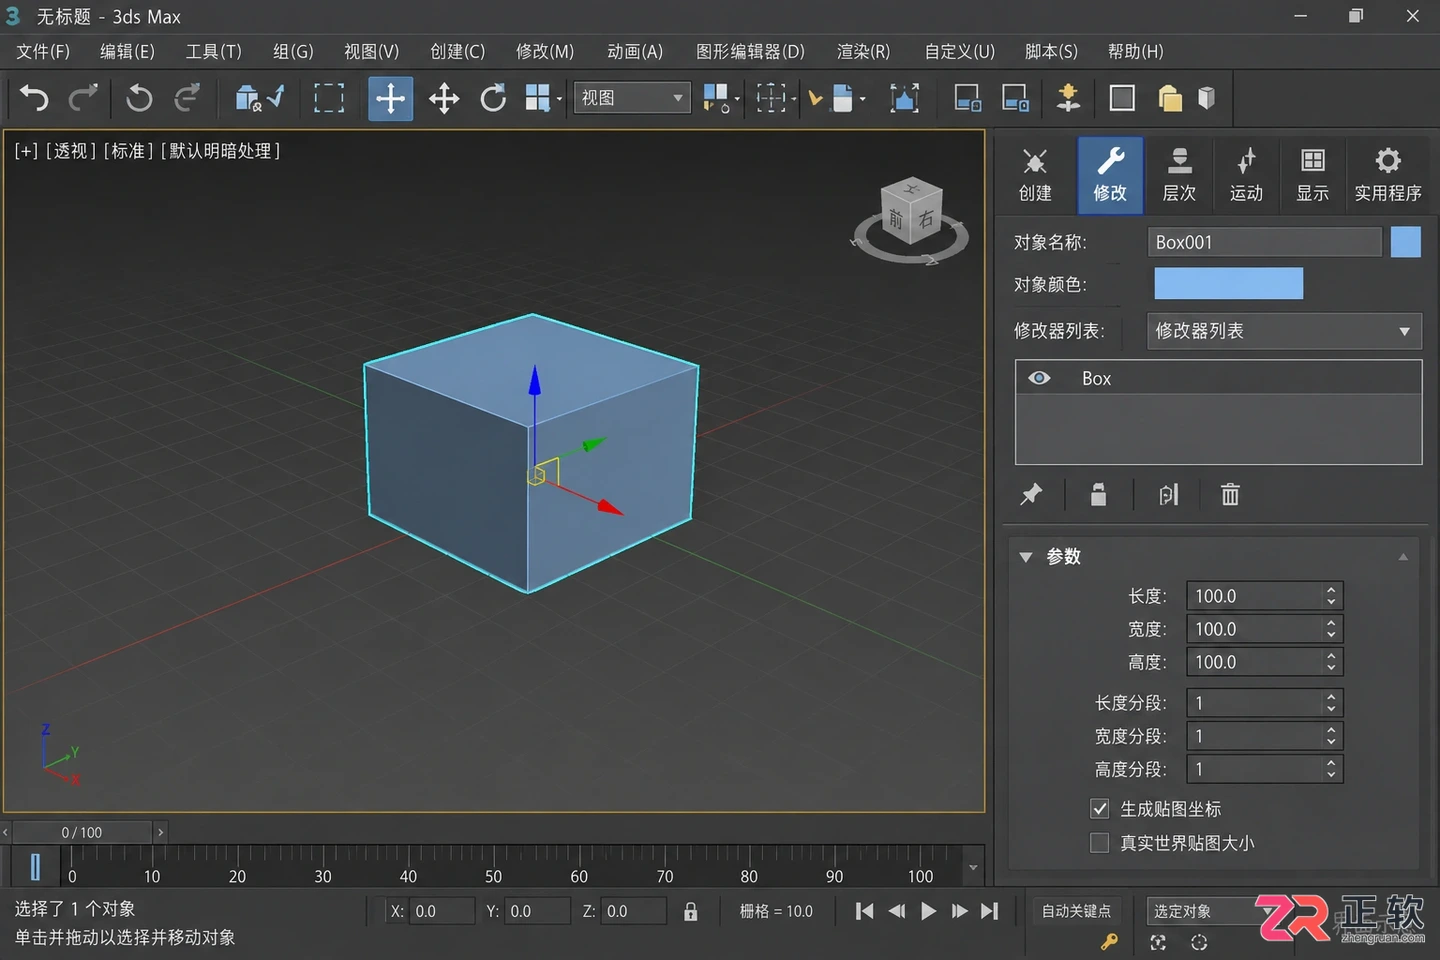Click the 0 / 100 time slider
This screenshot has width=1440, height=960.
tap(82, 832)
